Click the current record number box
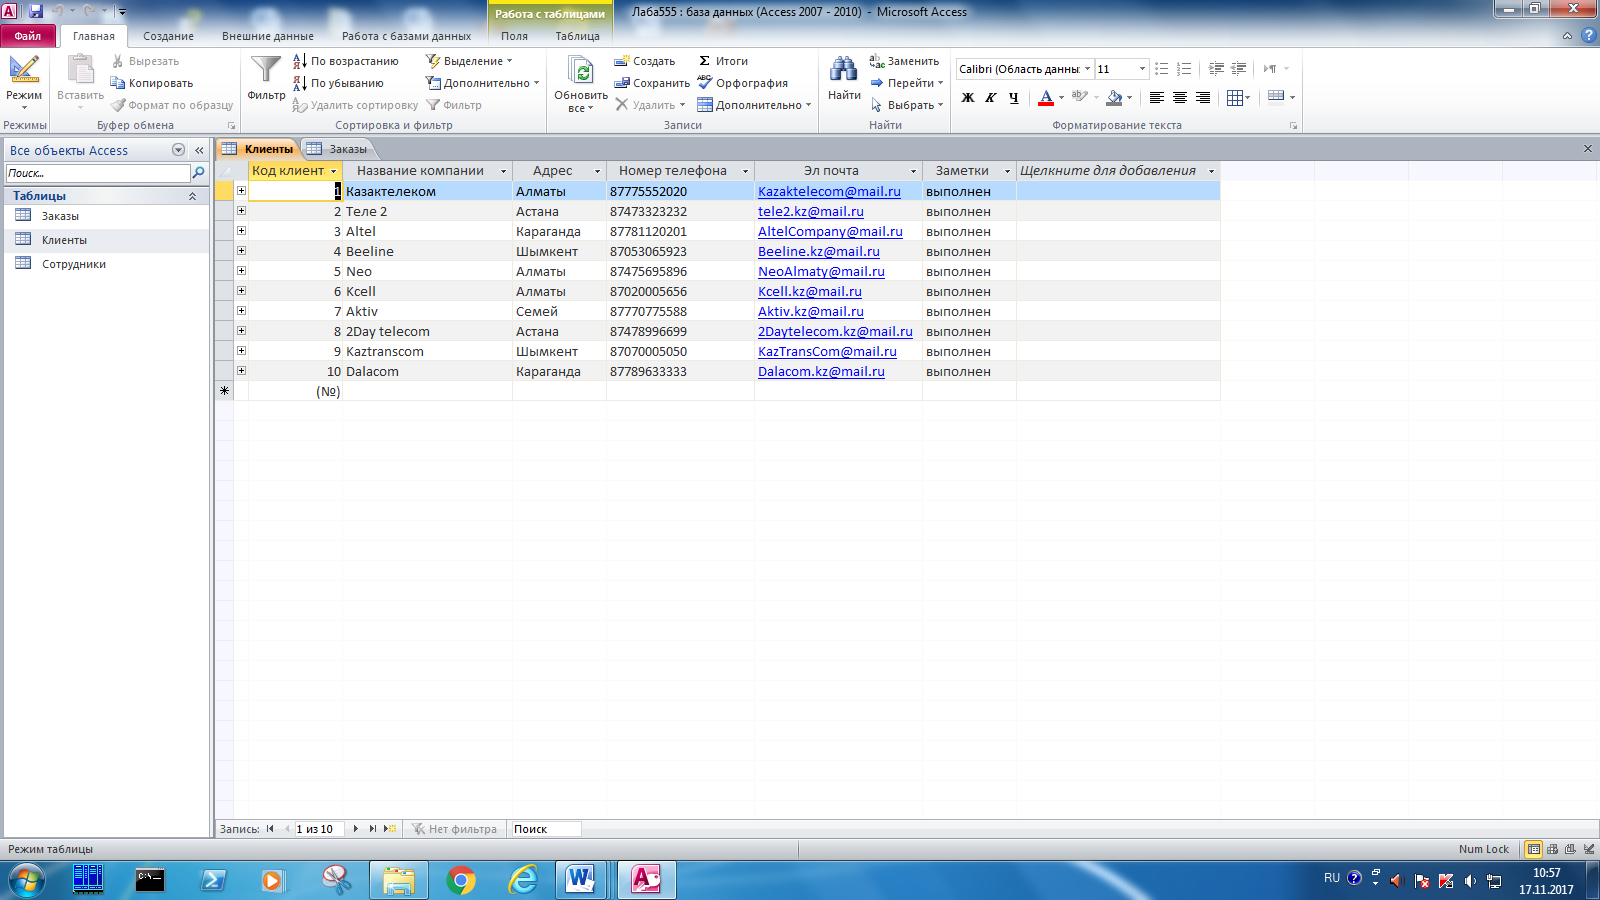This screenshot has width=1600, height=900. point(319,829)
